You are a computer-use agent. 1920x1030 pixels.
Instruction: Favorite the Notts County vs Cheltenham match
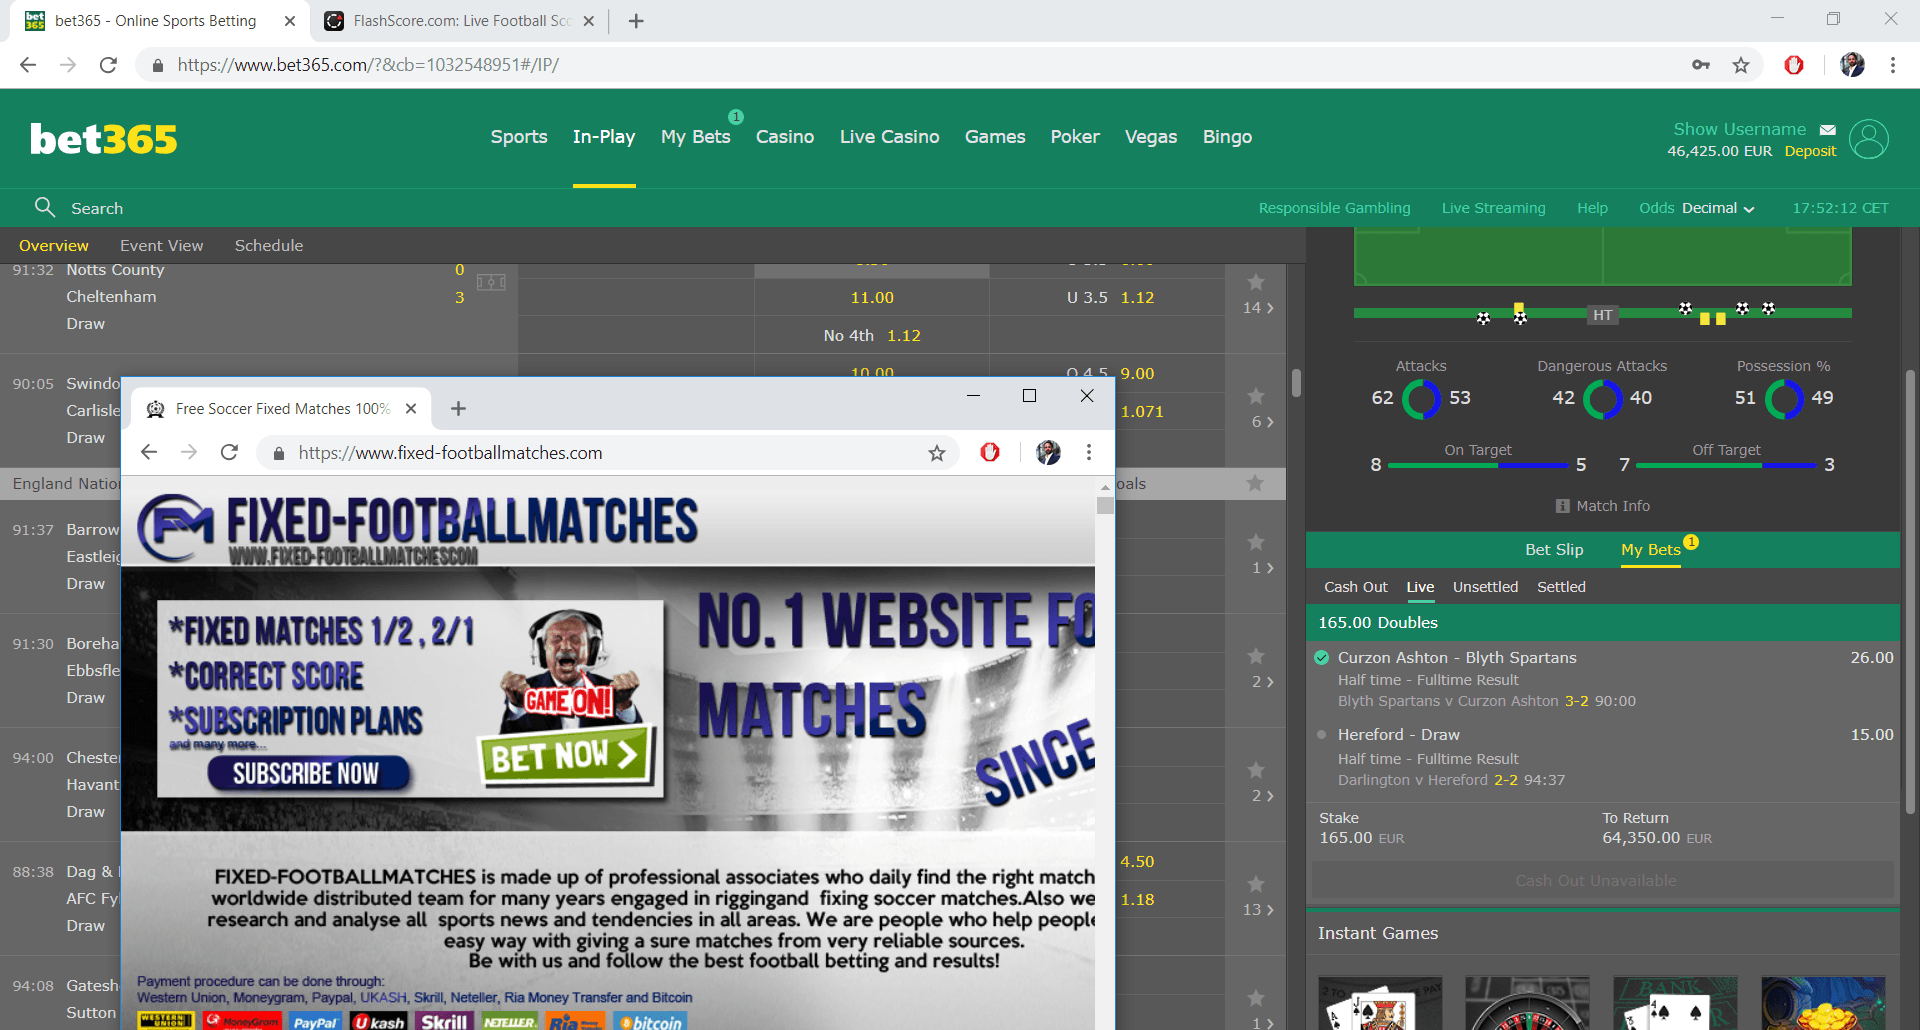(x=1256, y=282)
